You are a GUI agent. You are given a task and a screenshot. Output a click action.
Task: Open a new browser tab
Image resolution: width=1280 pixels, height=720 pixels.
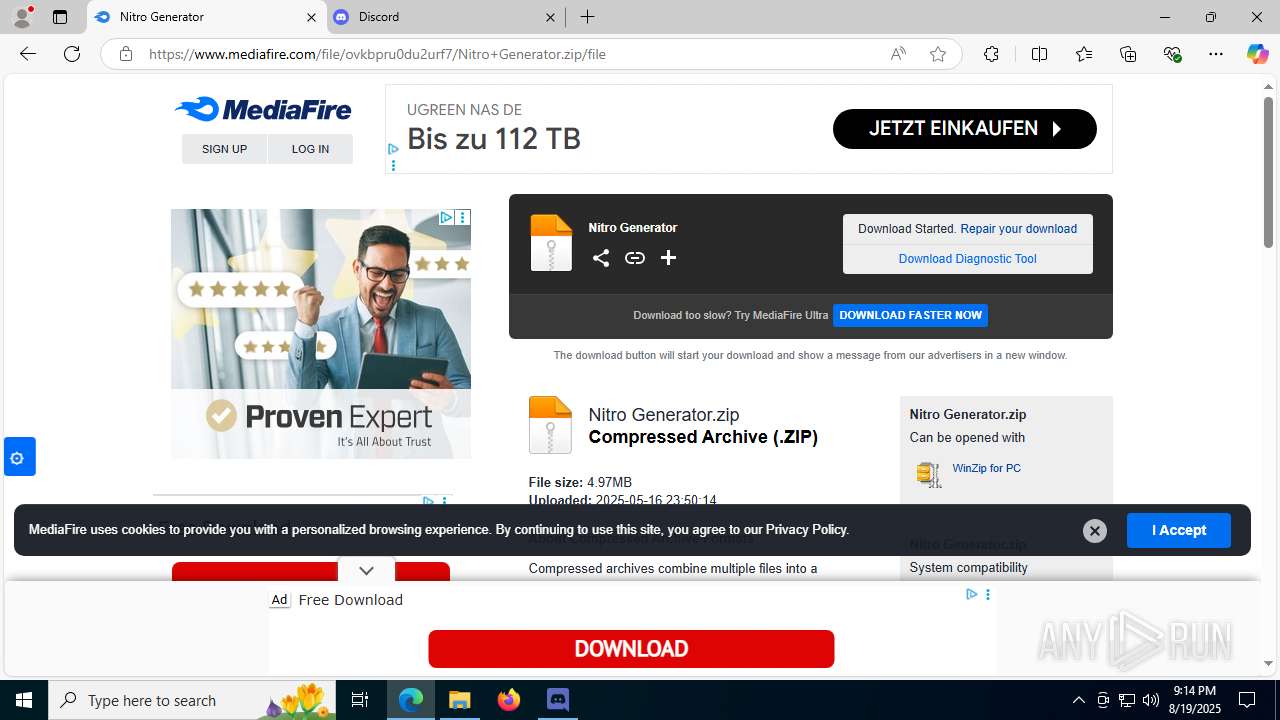point(588,17)
